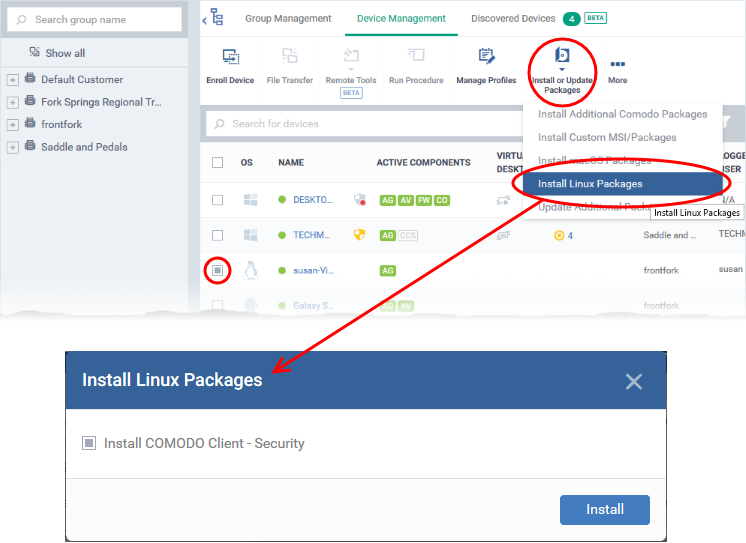Viewport: 746px width, 543px height.
Task: Select Saddle and Pedals group
Action: [x=84, y=147]
